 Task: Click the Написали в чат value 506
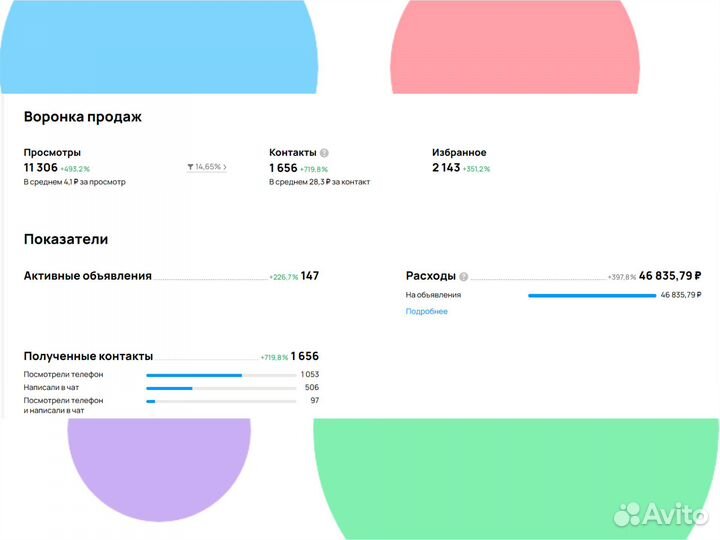point(312,387)
